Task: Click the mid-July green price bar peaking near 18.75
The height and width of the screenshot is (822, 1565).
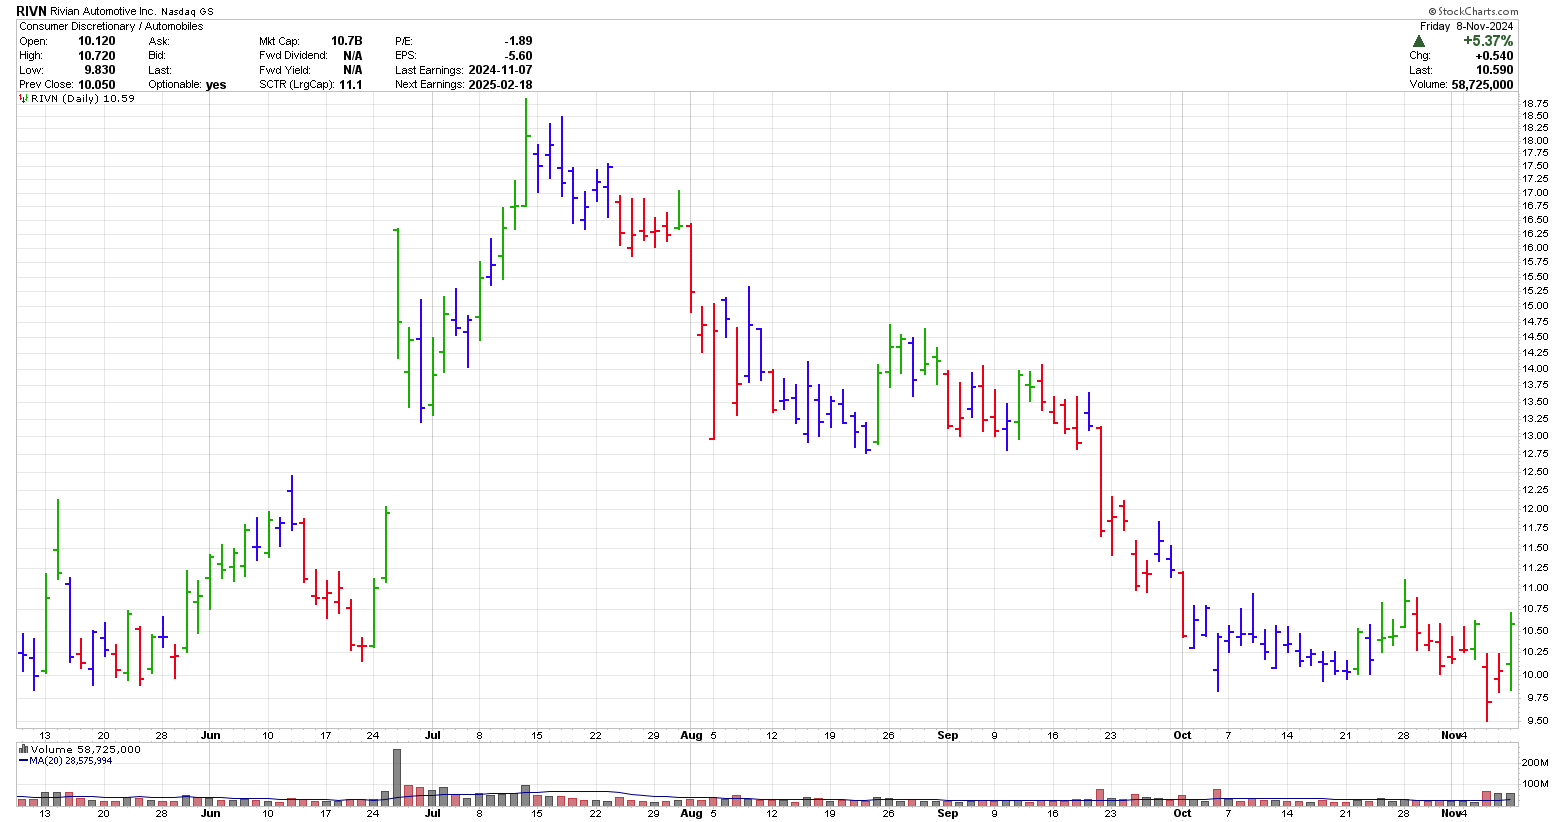Action: coord(526,153)
